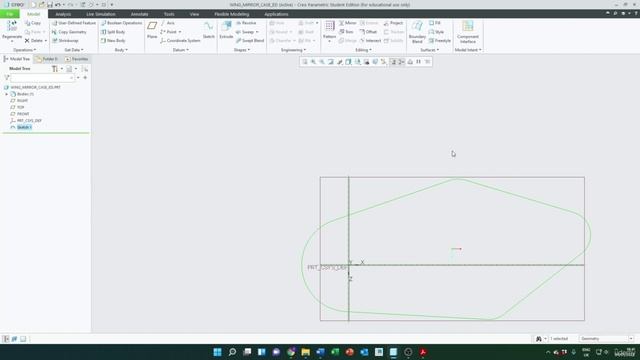
Task: Select the Revolve tool
Action: click(x=246, y=23)
